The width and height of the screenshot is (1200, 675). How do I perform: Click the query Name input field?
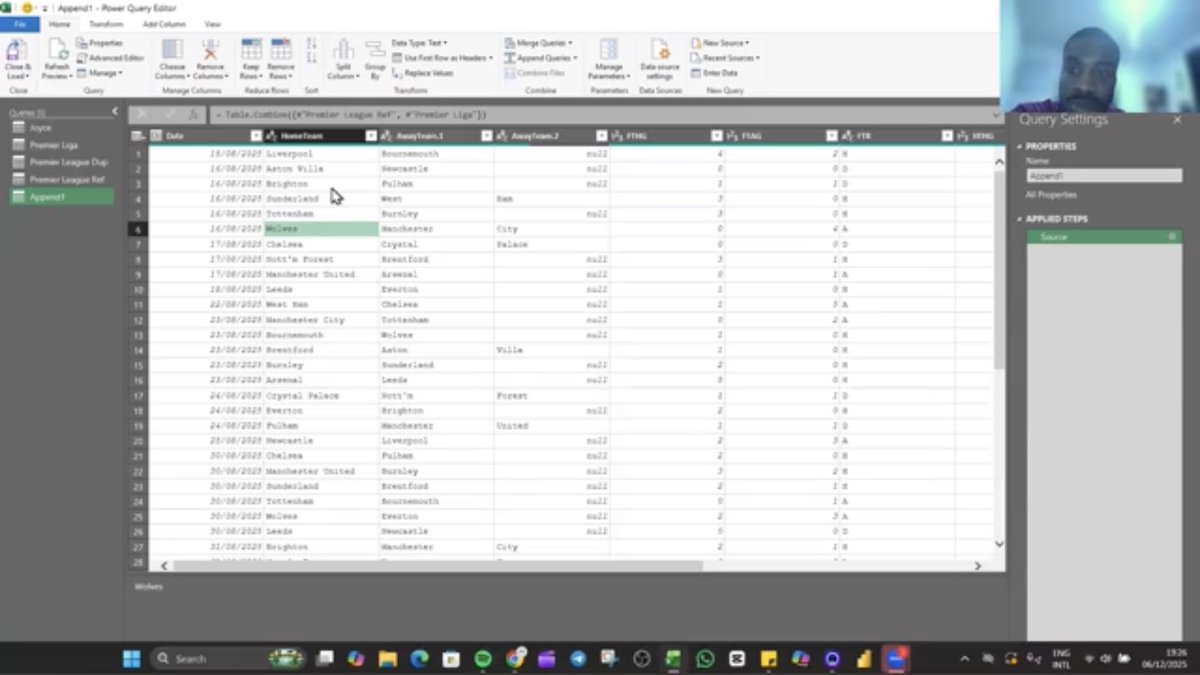[1104, 176]
